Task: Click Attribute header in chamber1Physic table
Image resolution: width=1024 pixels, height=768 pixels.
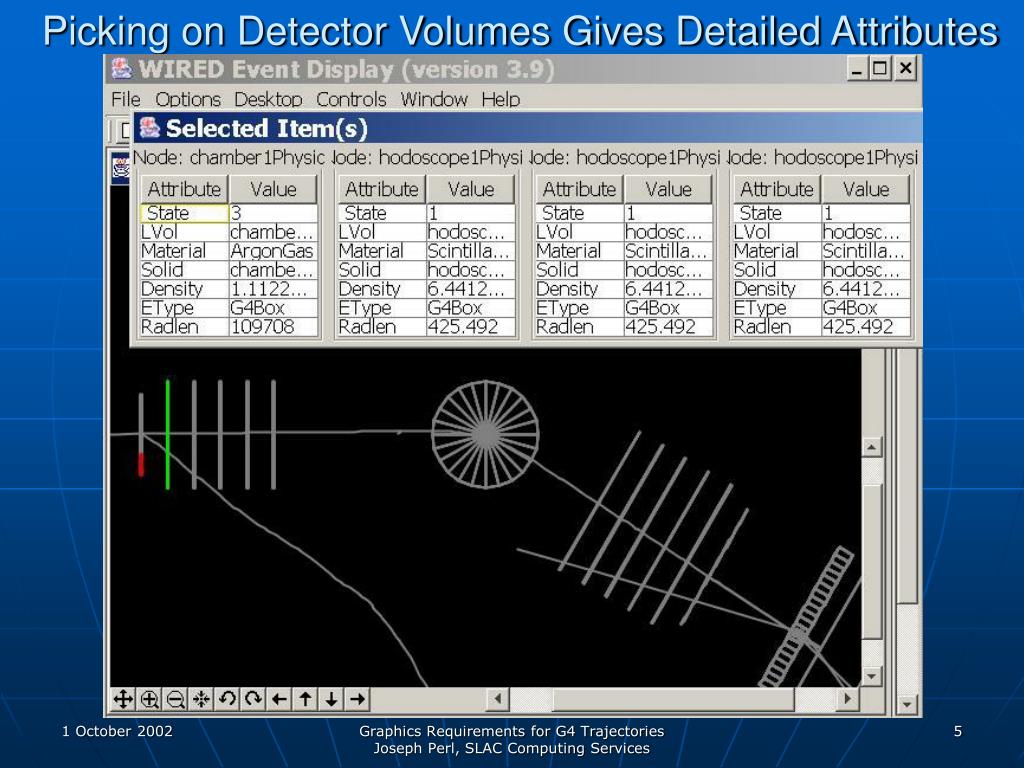Action: tap(184, 189)
